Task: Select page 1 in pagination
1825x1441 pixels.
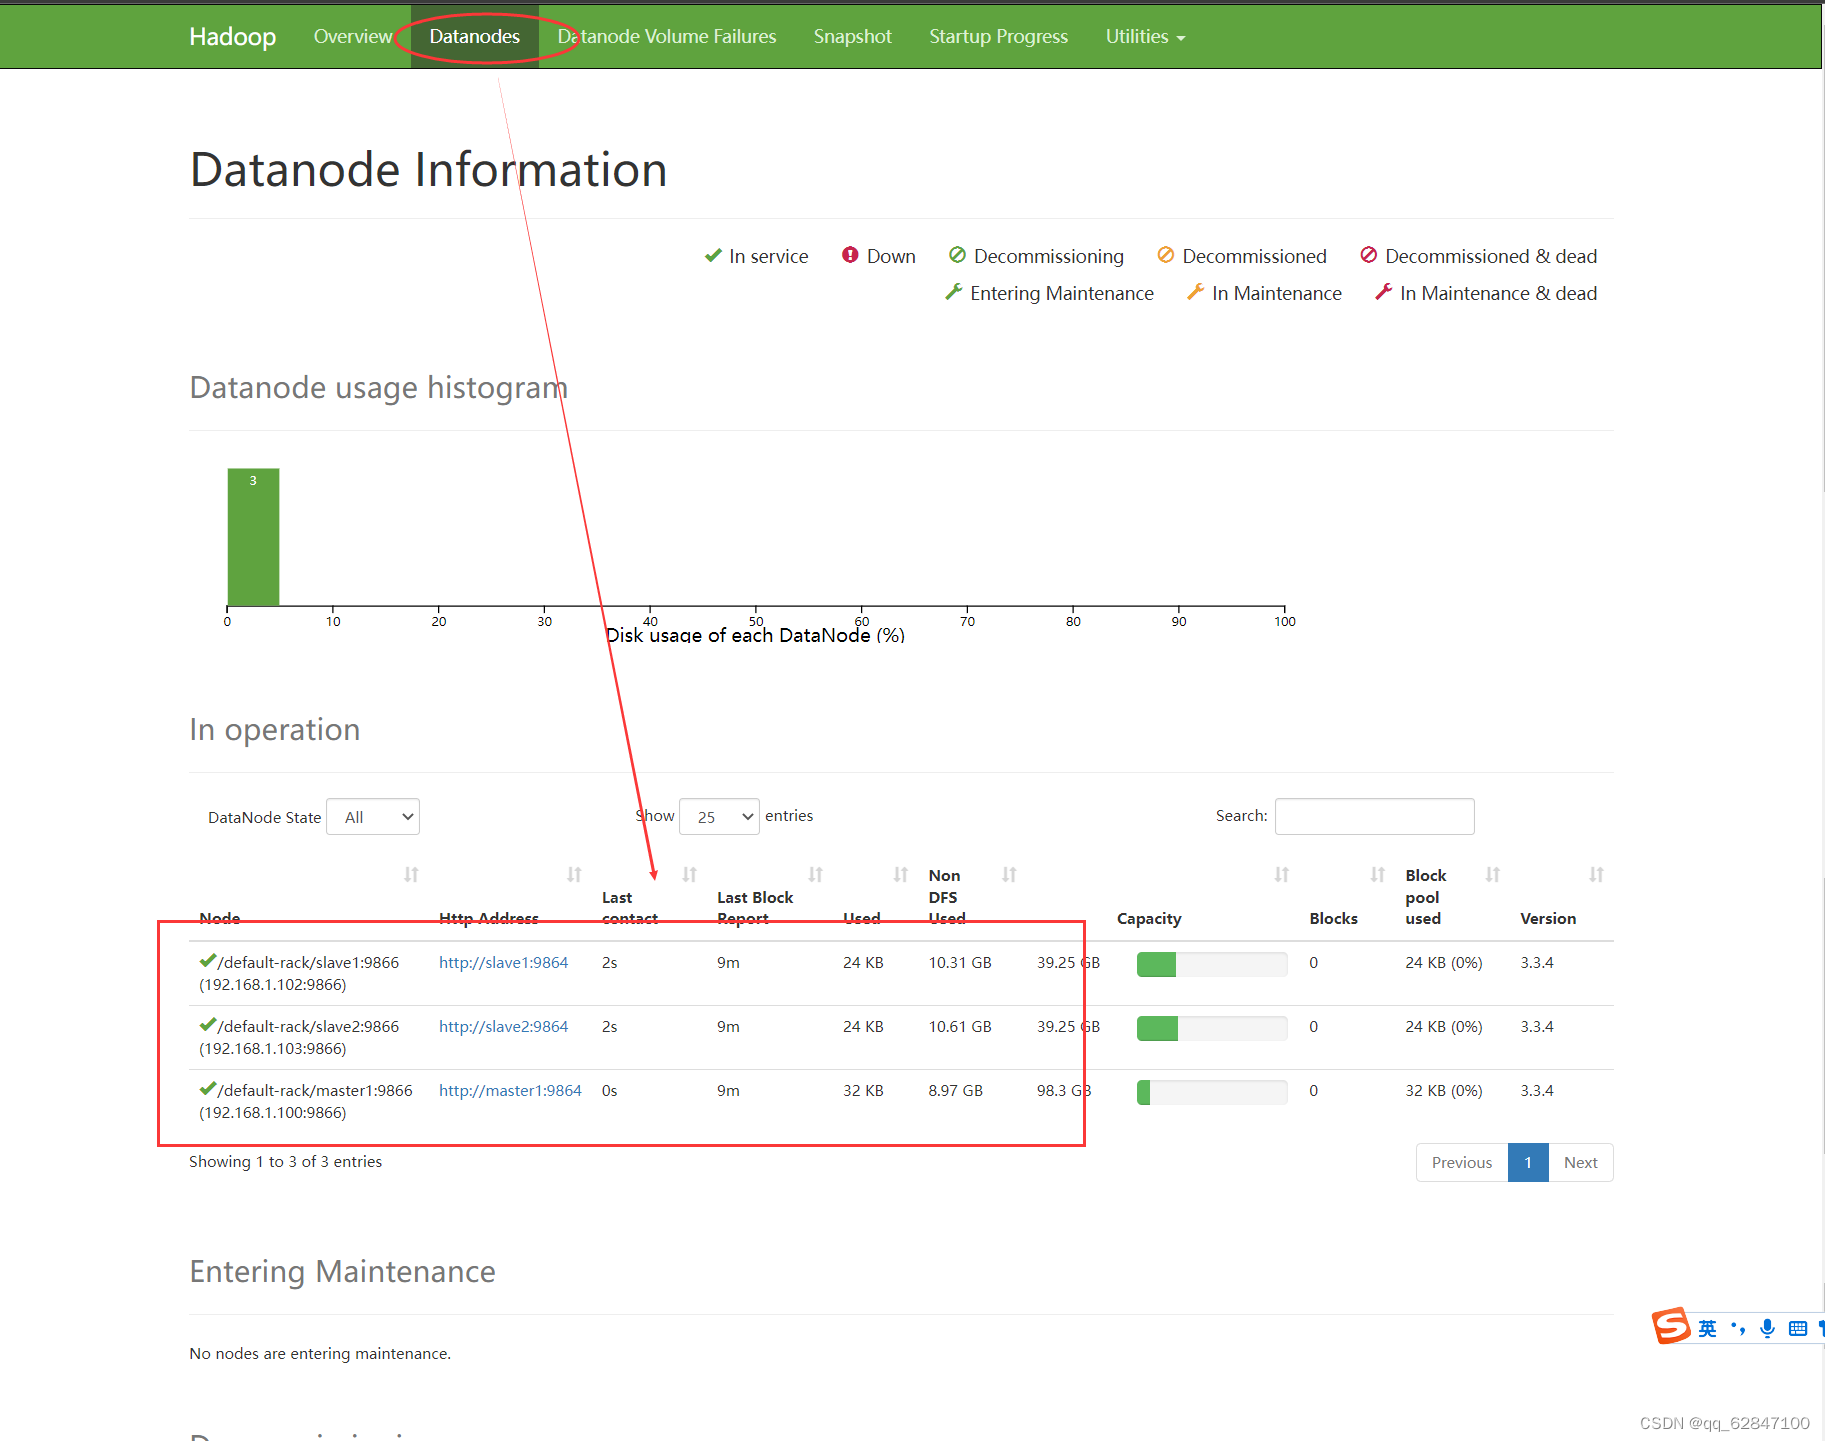Action: [x=1528, y=1162]
